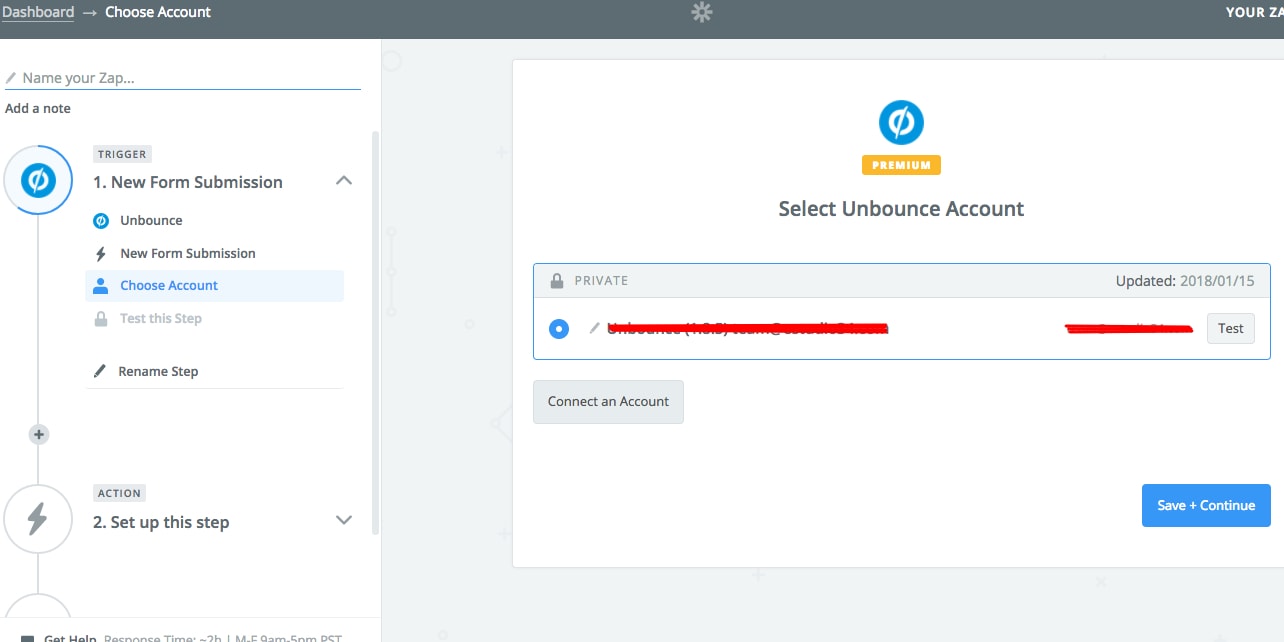1284x642 pixels.
Task: Click the lock icon beside Test this Step
Action: 100,319
